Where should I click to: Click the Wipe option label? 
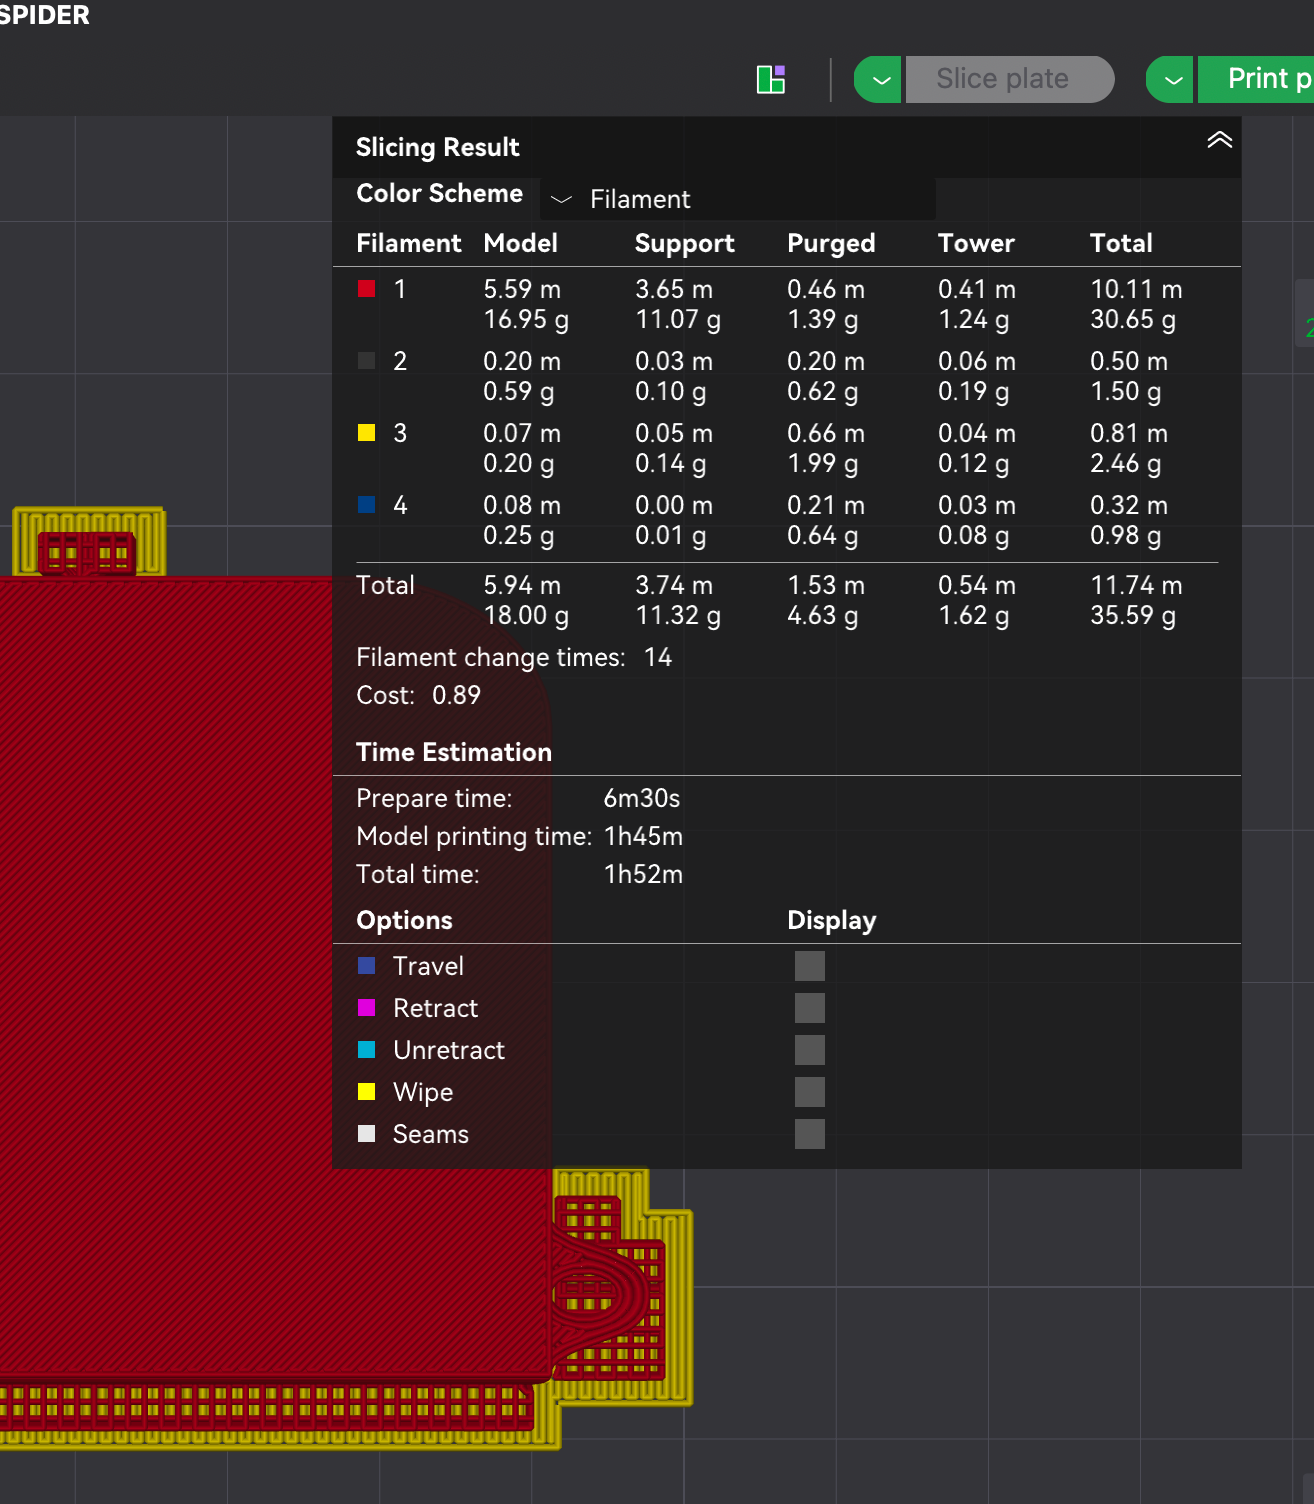(423, 1092)
